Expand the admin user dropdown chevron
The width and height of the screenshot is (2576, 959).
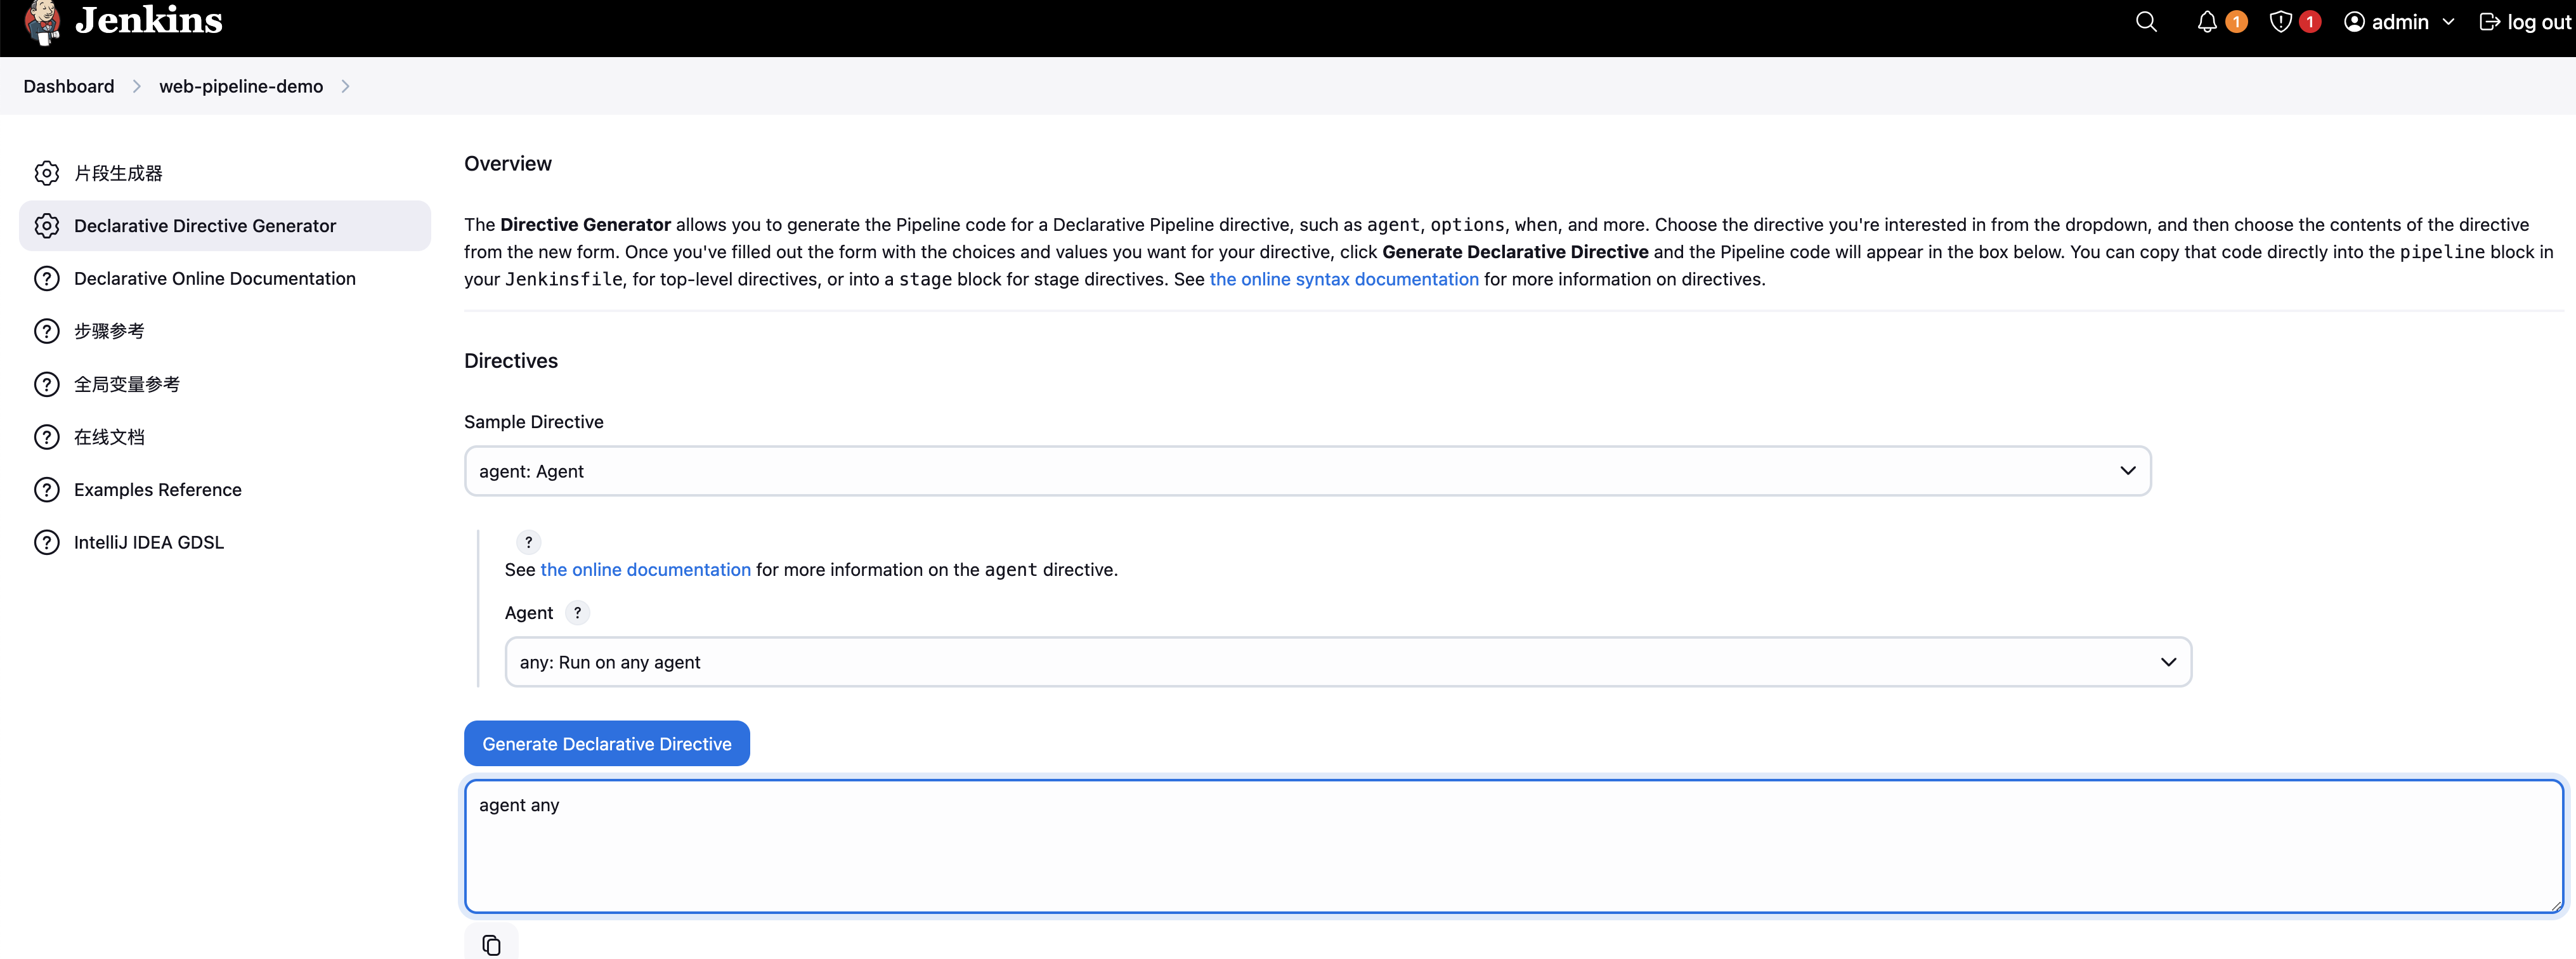click(x=2448, y=22)
